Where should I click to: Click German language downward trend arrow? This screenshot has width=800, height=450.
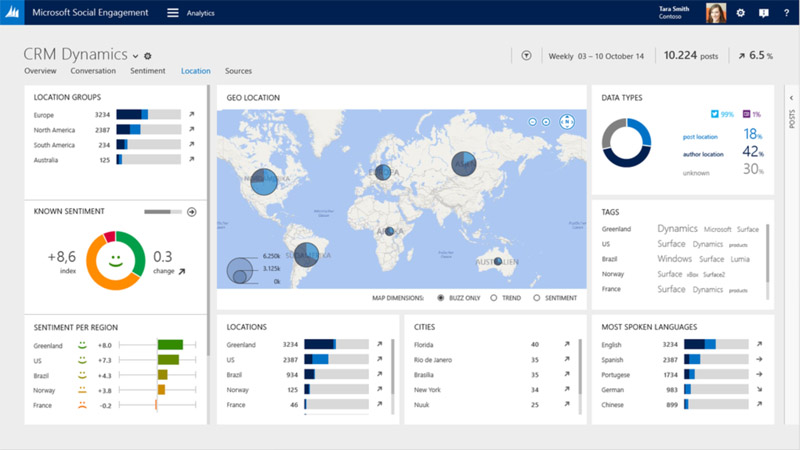[759, 389]
